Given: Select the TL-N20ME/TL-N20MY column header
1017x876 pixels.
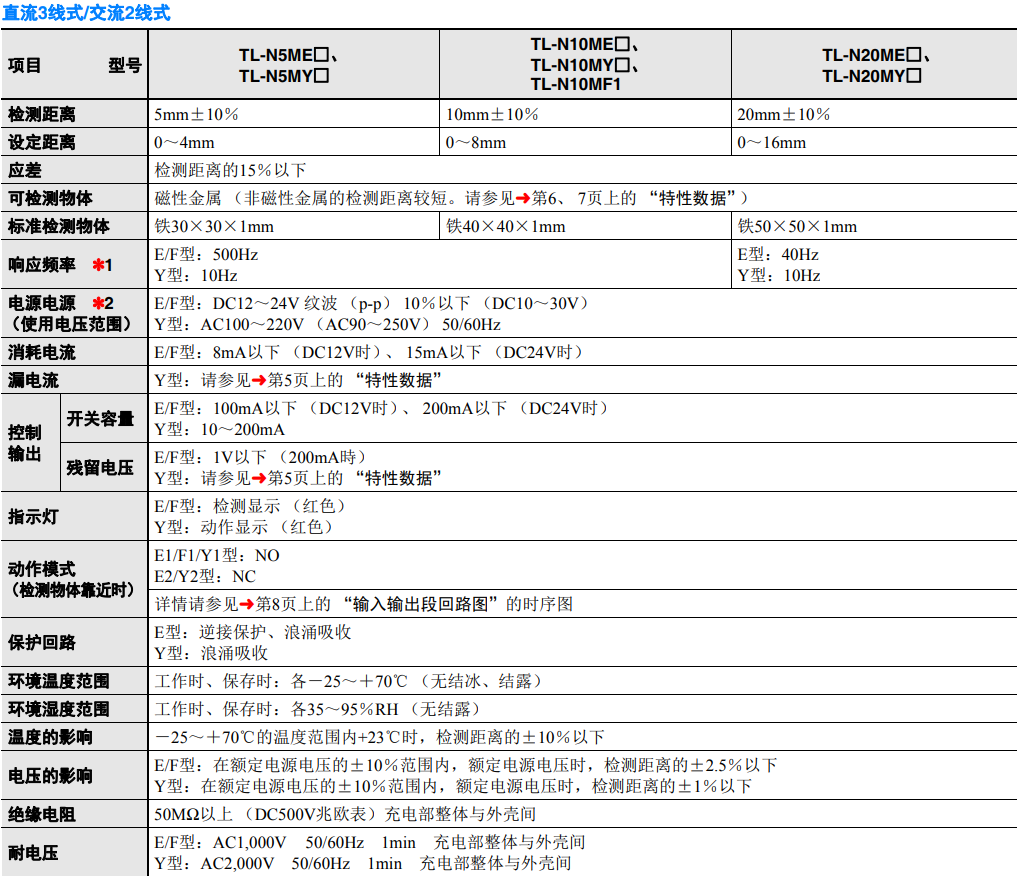Looking at the screenshot, I should point(874,65).
